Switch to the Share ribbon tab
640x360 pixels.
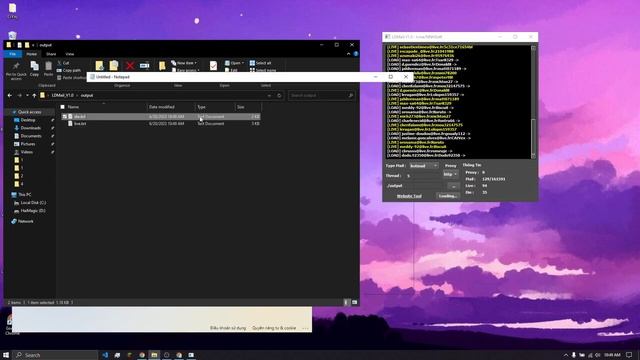pos(51,54)
